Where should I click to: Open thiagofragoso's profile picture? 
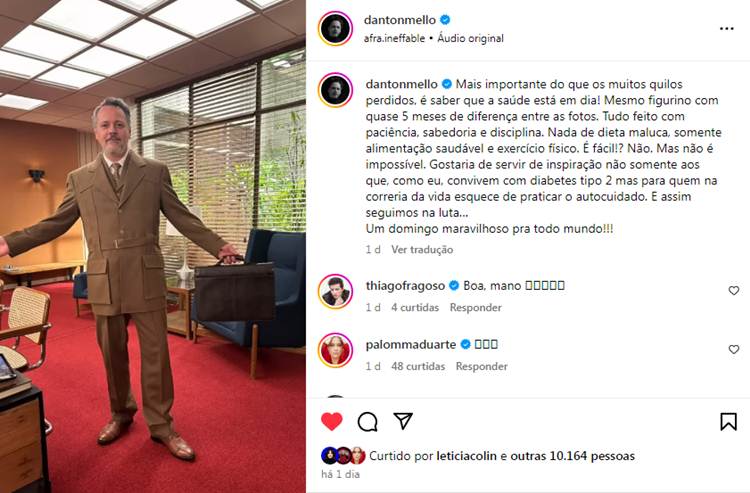pyautogui.click(x=335, y=292)
